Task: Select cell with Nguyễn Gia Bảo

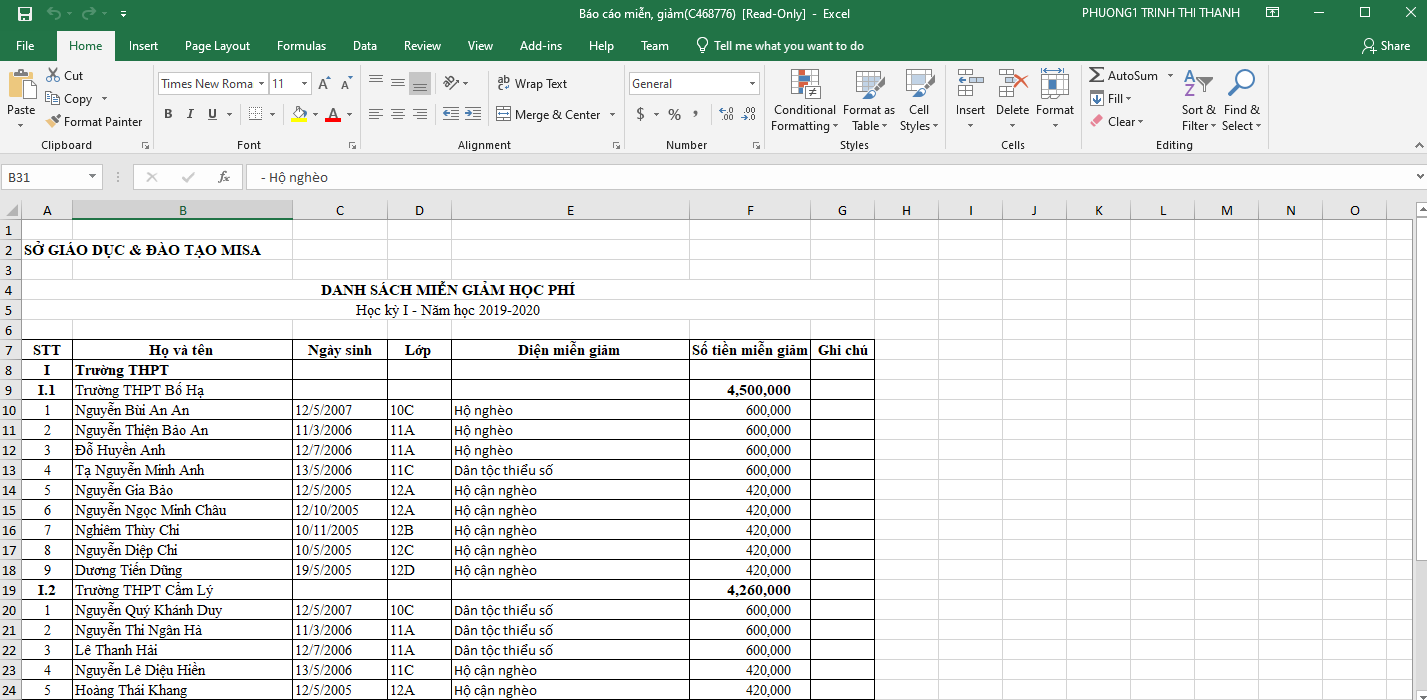Action: tap(182, 490)
